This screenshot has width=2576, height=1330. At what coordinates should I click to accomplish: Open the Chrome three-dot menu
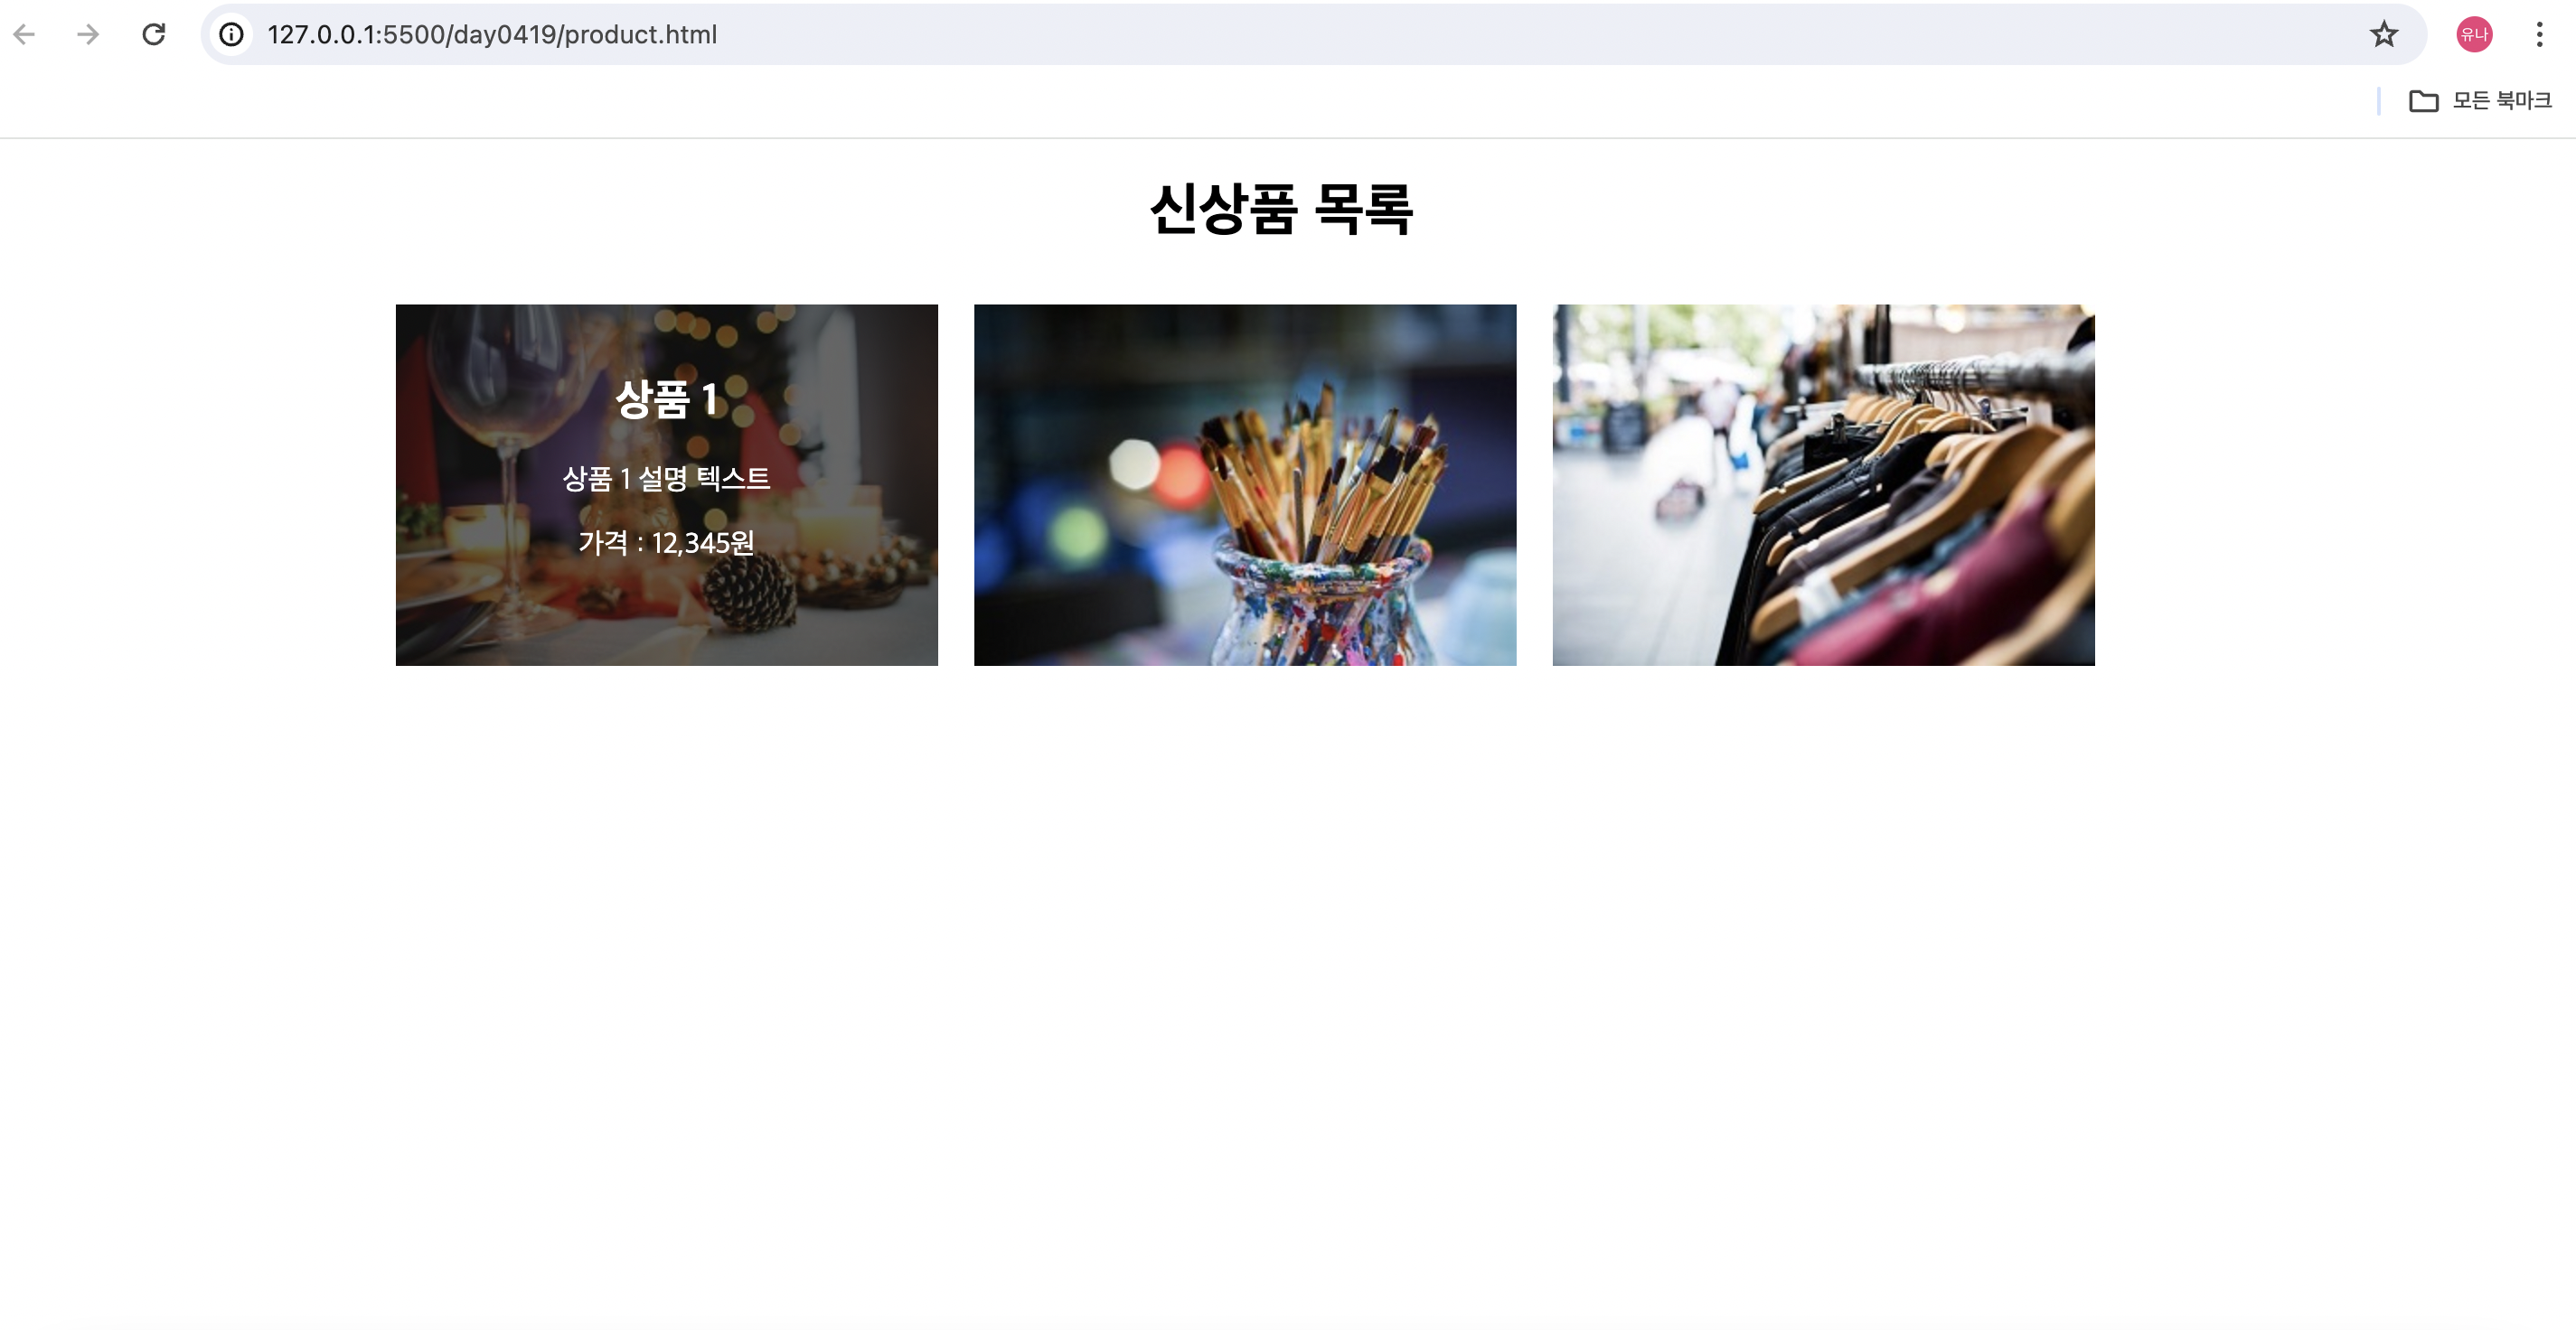pyautogui.click(x=2539, y=35)
